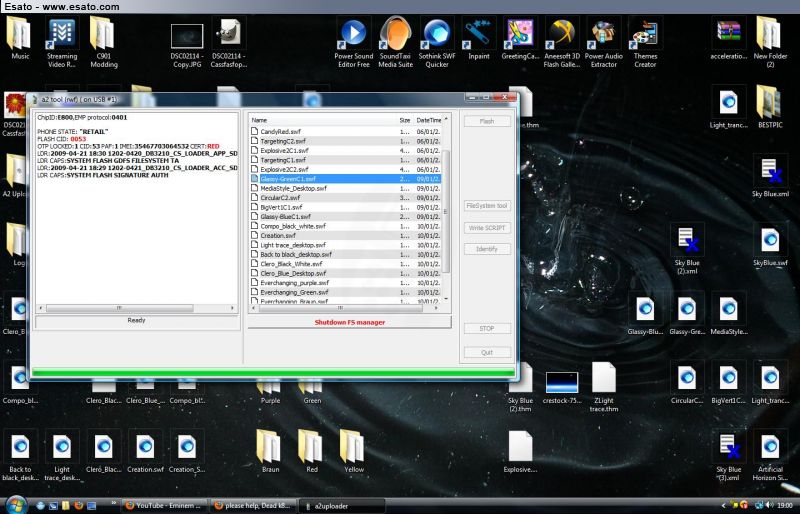Launch Power Sound Editor Free
Image resolution: width=800 pixels, height=514 pixels.
coord(354,42)
